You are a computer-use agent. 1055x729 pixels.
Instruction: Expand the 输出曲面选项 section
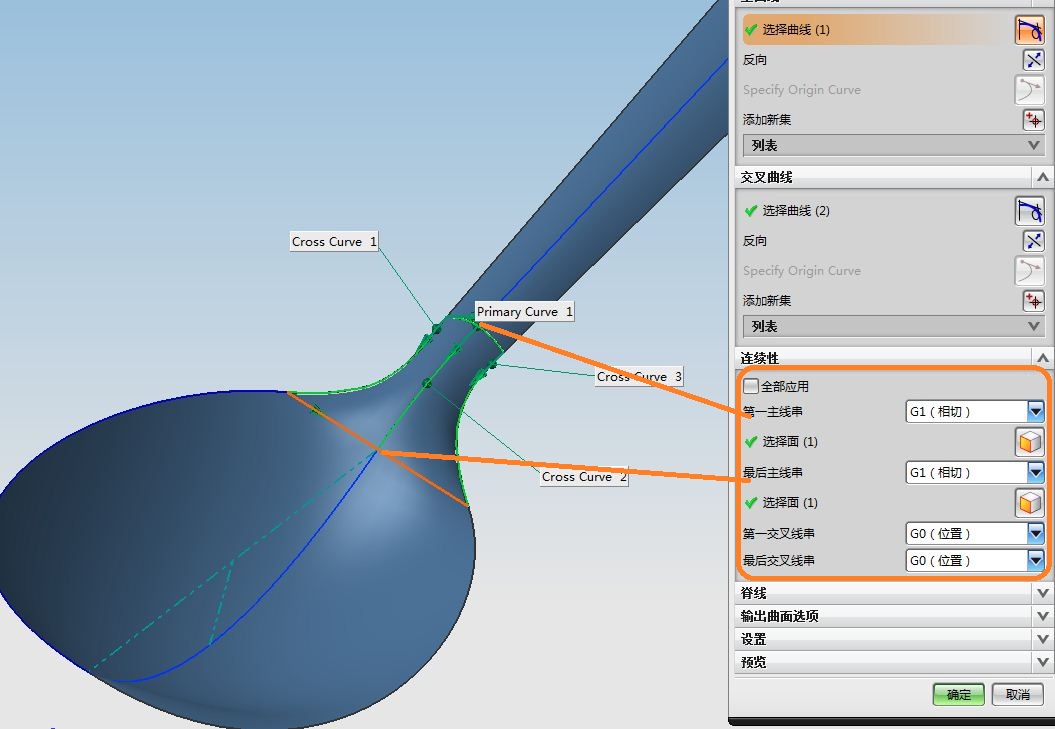click(x=1042, y=616)
